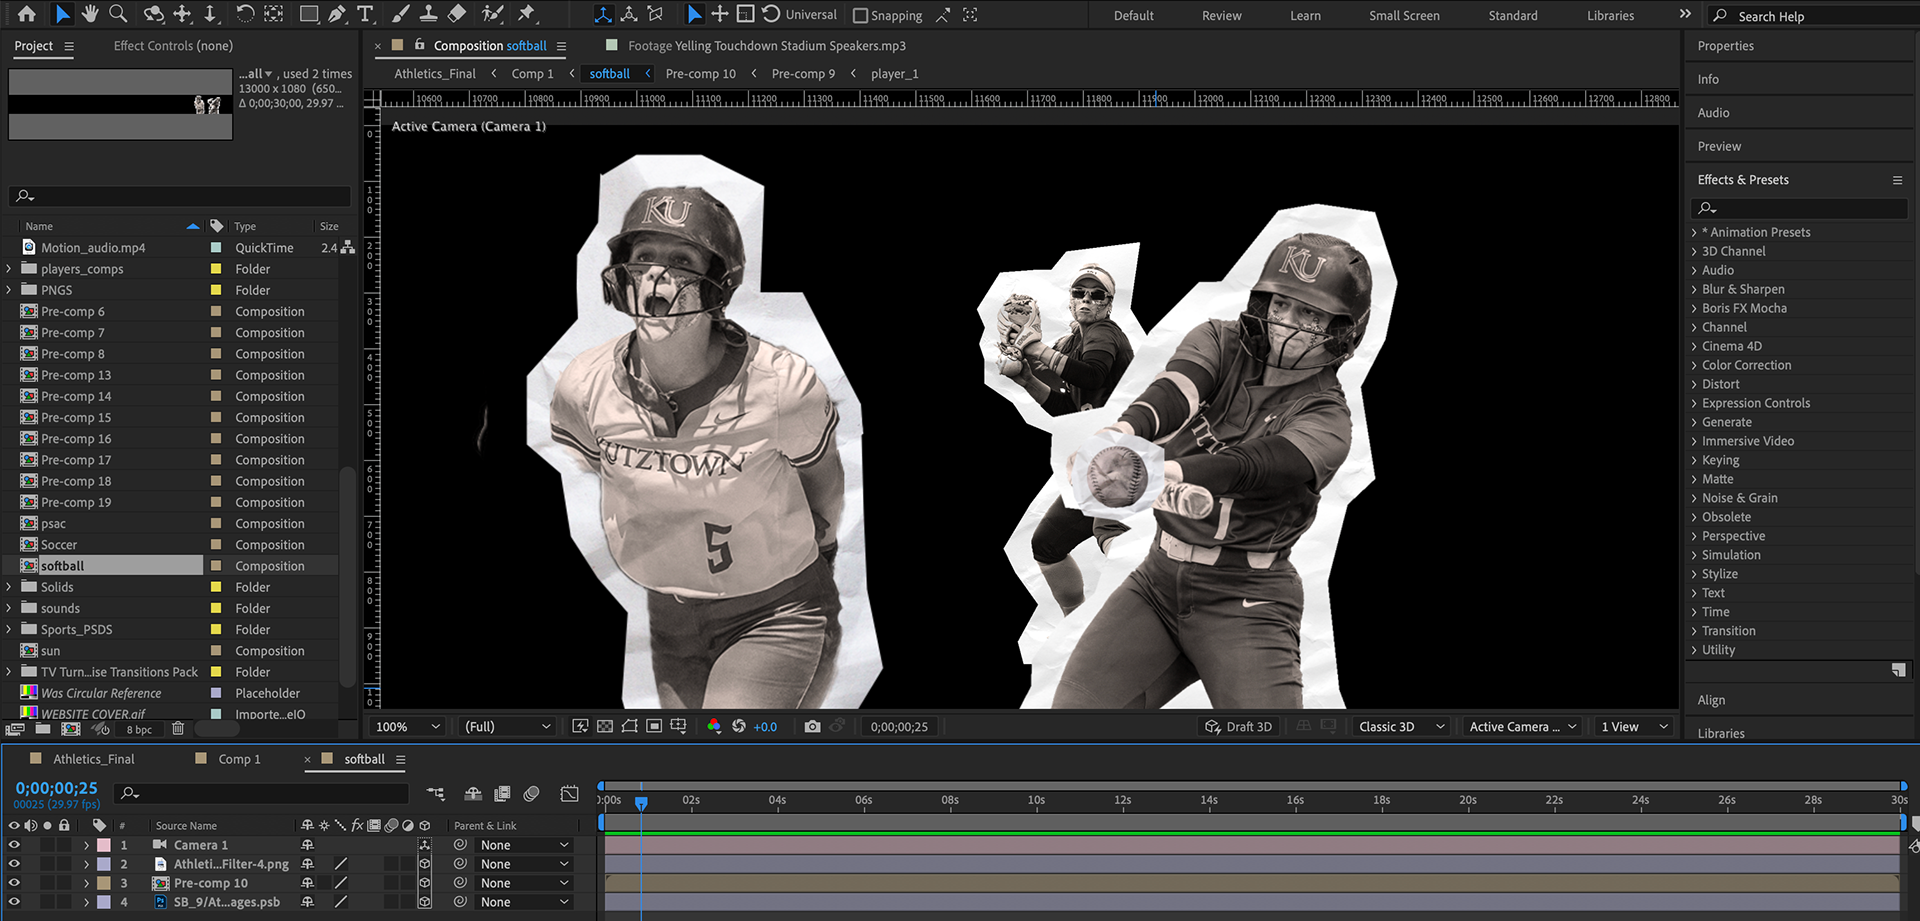Screen dimensions: 1920x921
Task: Toggle 3D layer switch for Athleti...Filter-4.png
Action: click(x=425, y=864)
